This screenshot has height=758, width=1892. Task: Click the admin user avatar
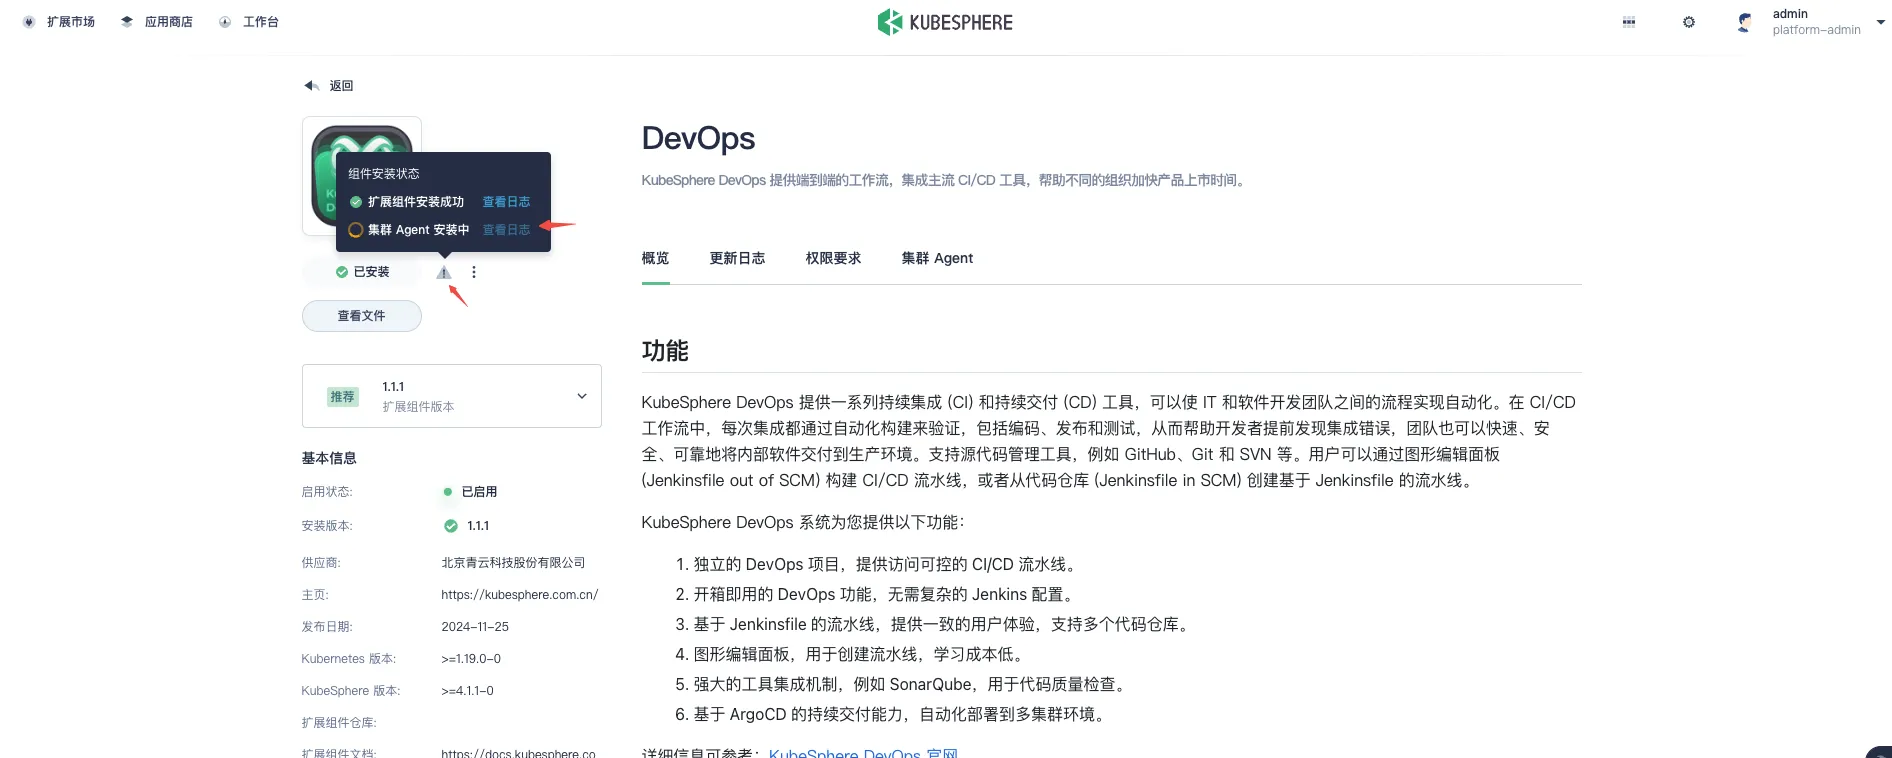point(1745,22)
